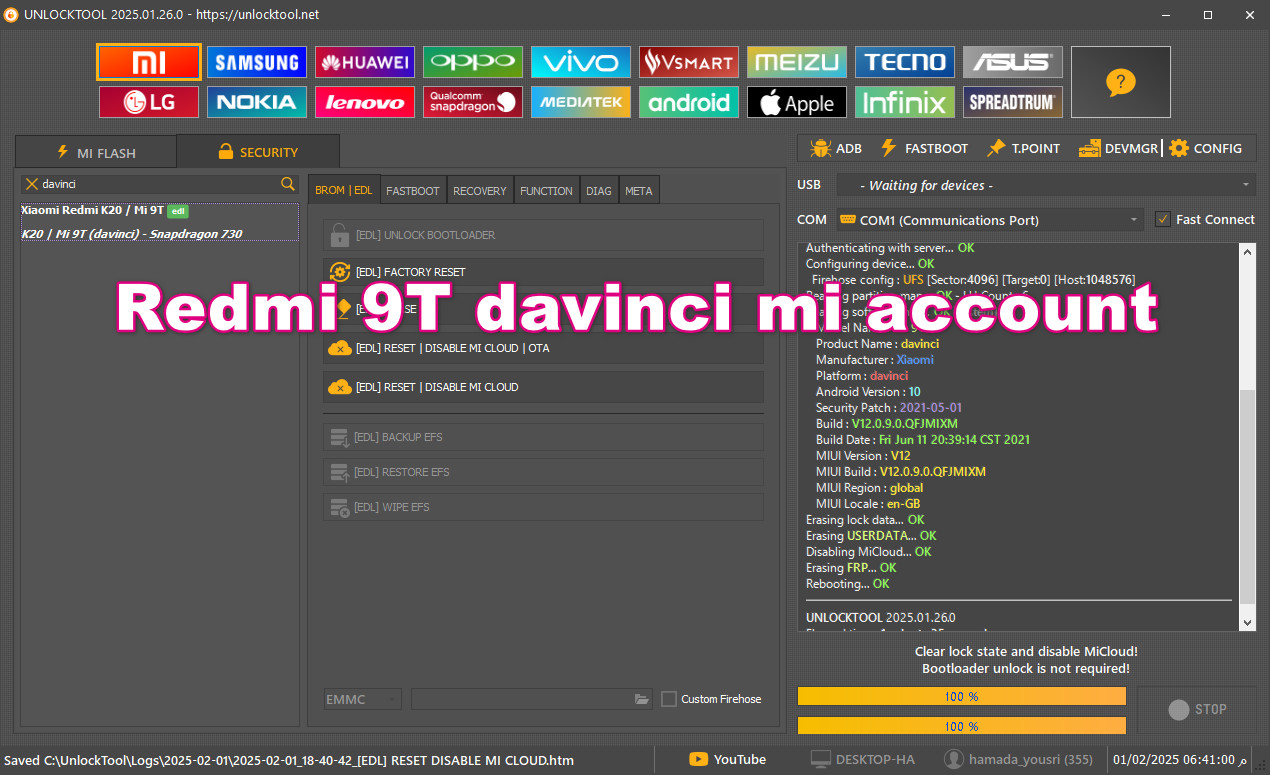Screen dimensions: 1270x775
Task: Select the DIAG tab
Action: (599, 190)
